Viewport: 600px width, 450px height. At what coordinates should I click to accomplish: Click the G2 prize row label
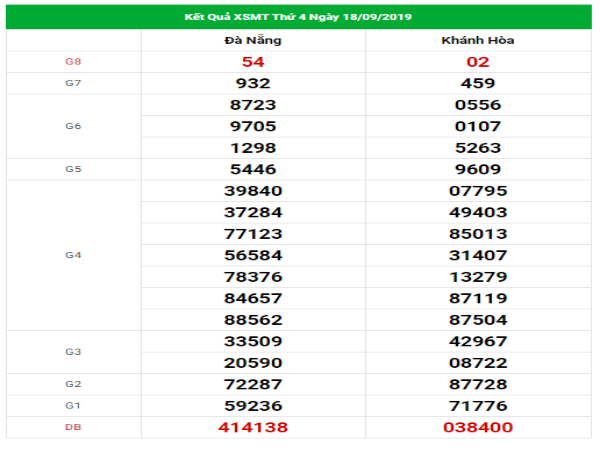(x=73, y=384)
